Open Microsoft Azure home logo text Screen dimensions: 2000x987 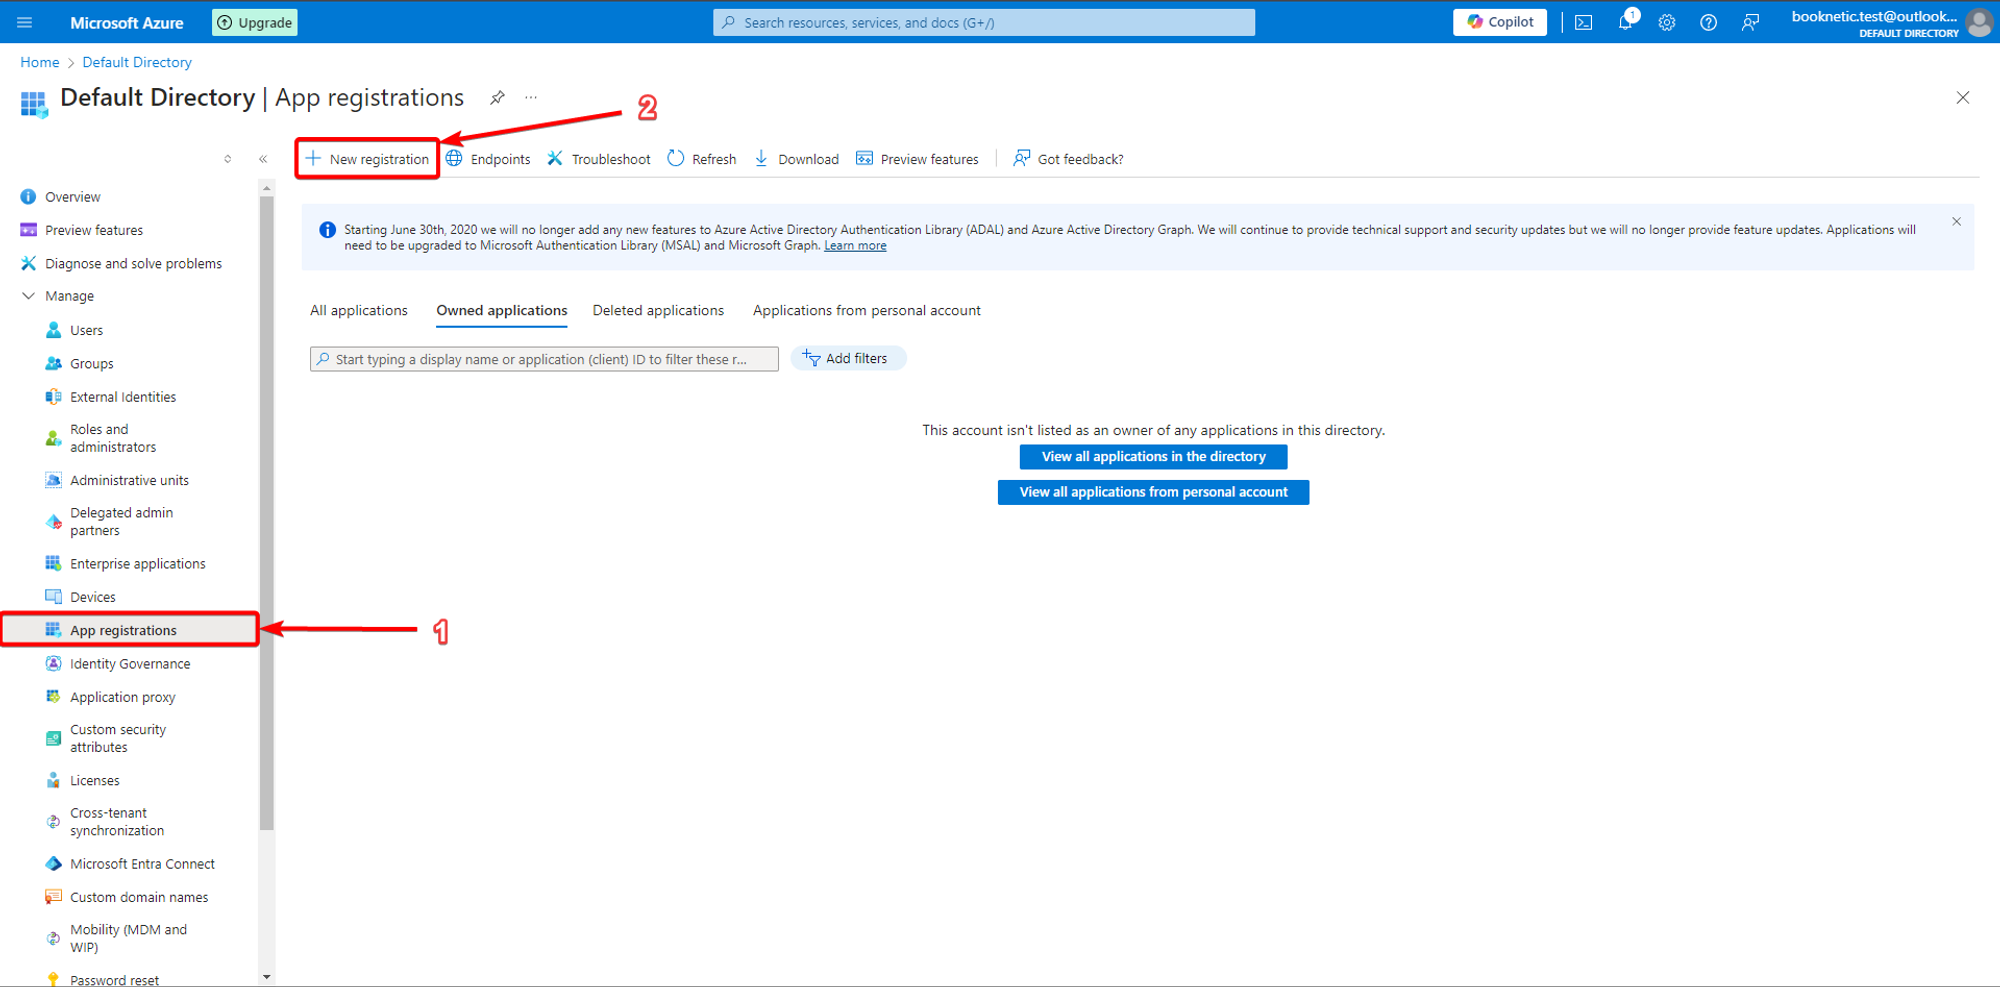[x=127, y=22]
